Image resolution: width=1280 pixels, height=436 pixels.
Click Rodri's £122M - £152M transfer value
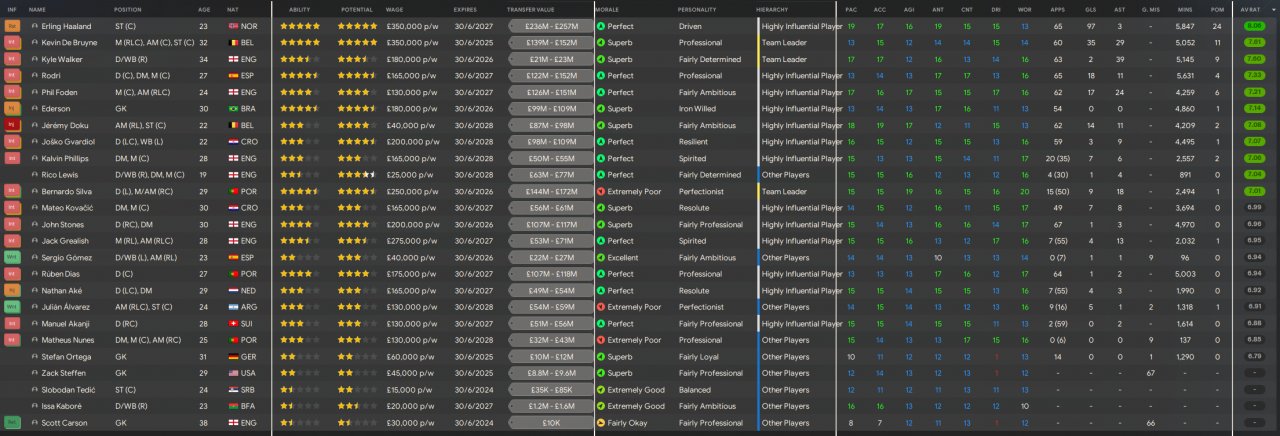pyautogui.click(x=551, y=76)
